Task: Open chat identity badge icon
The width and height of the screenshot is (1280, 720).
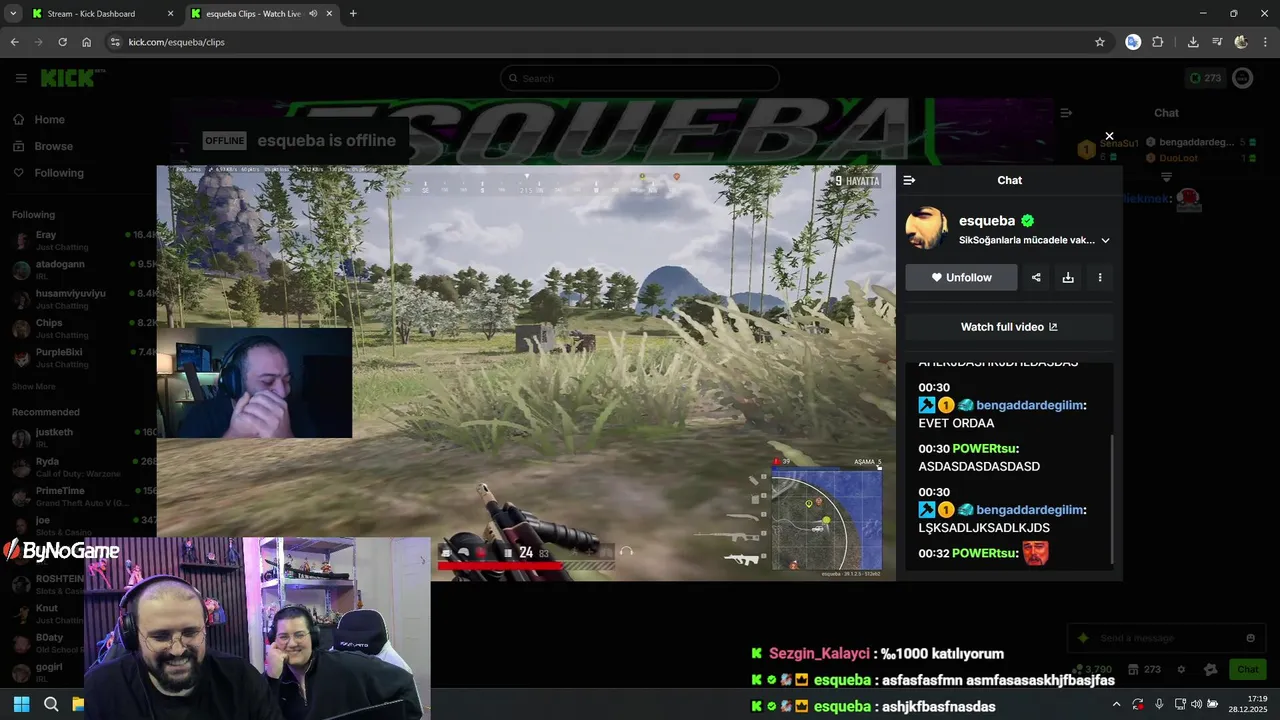Action: (x=1211, y=669)
